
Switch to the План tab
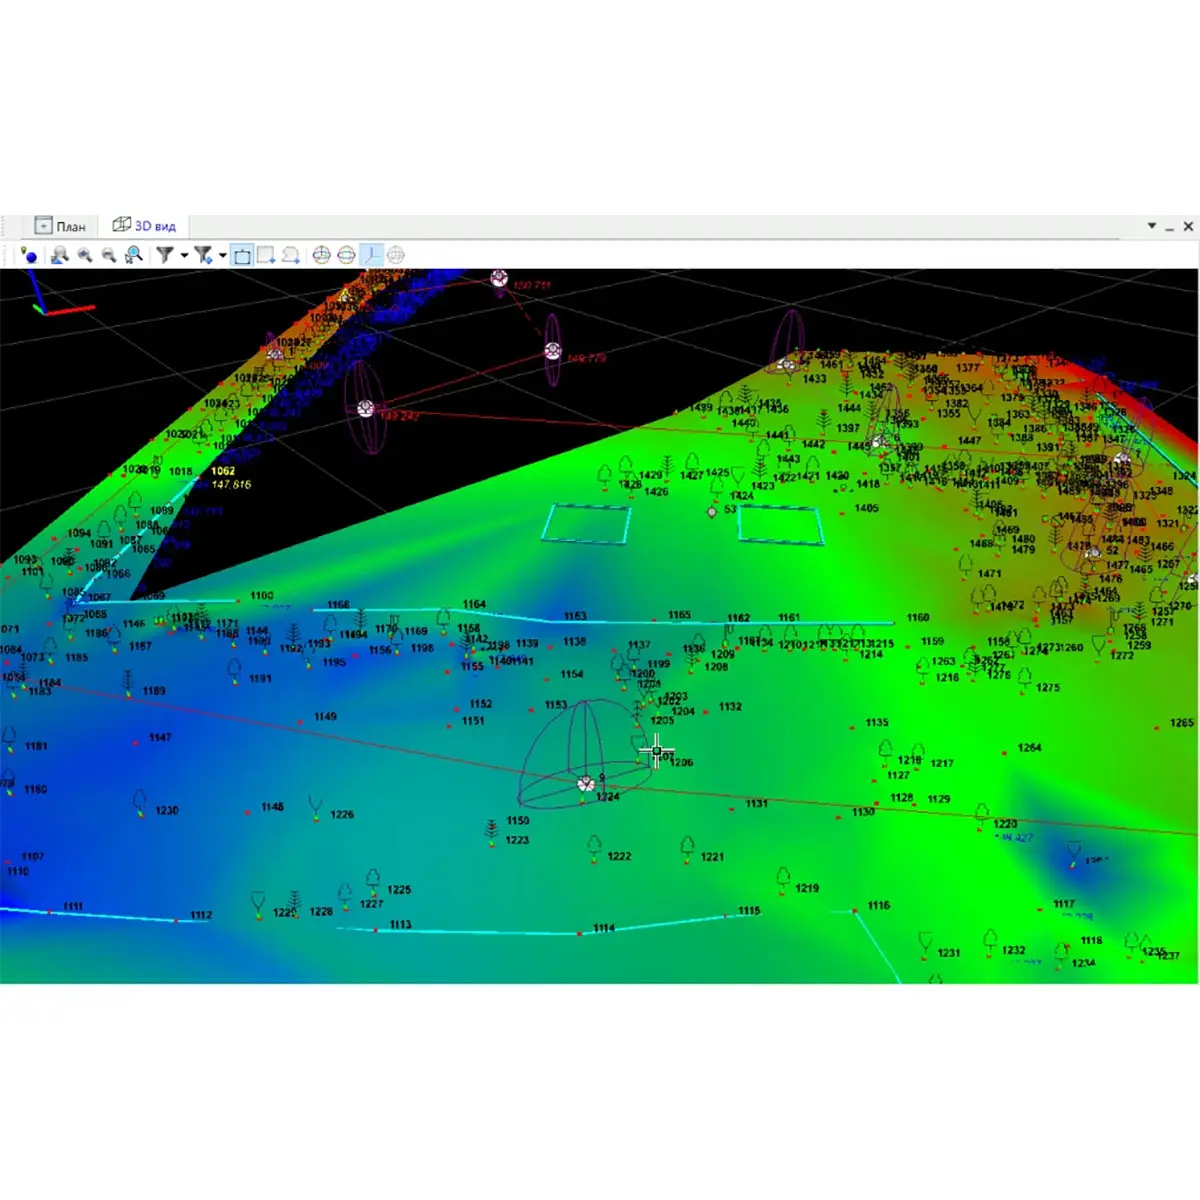pos(60,226)
